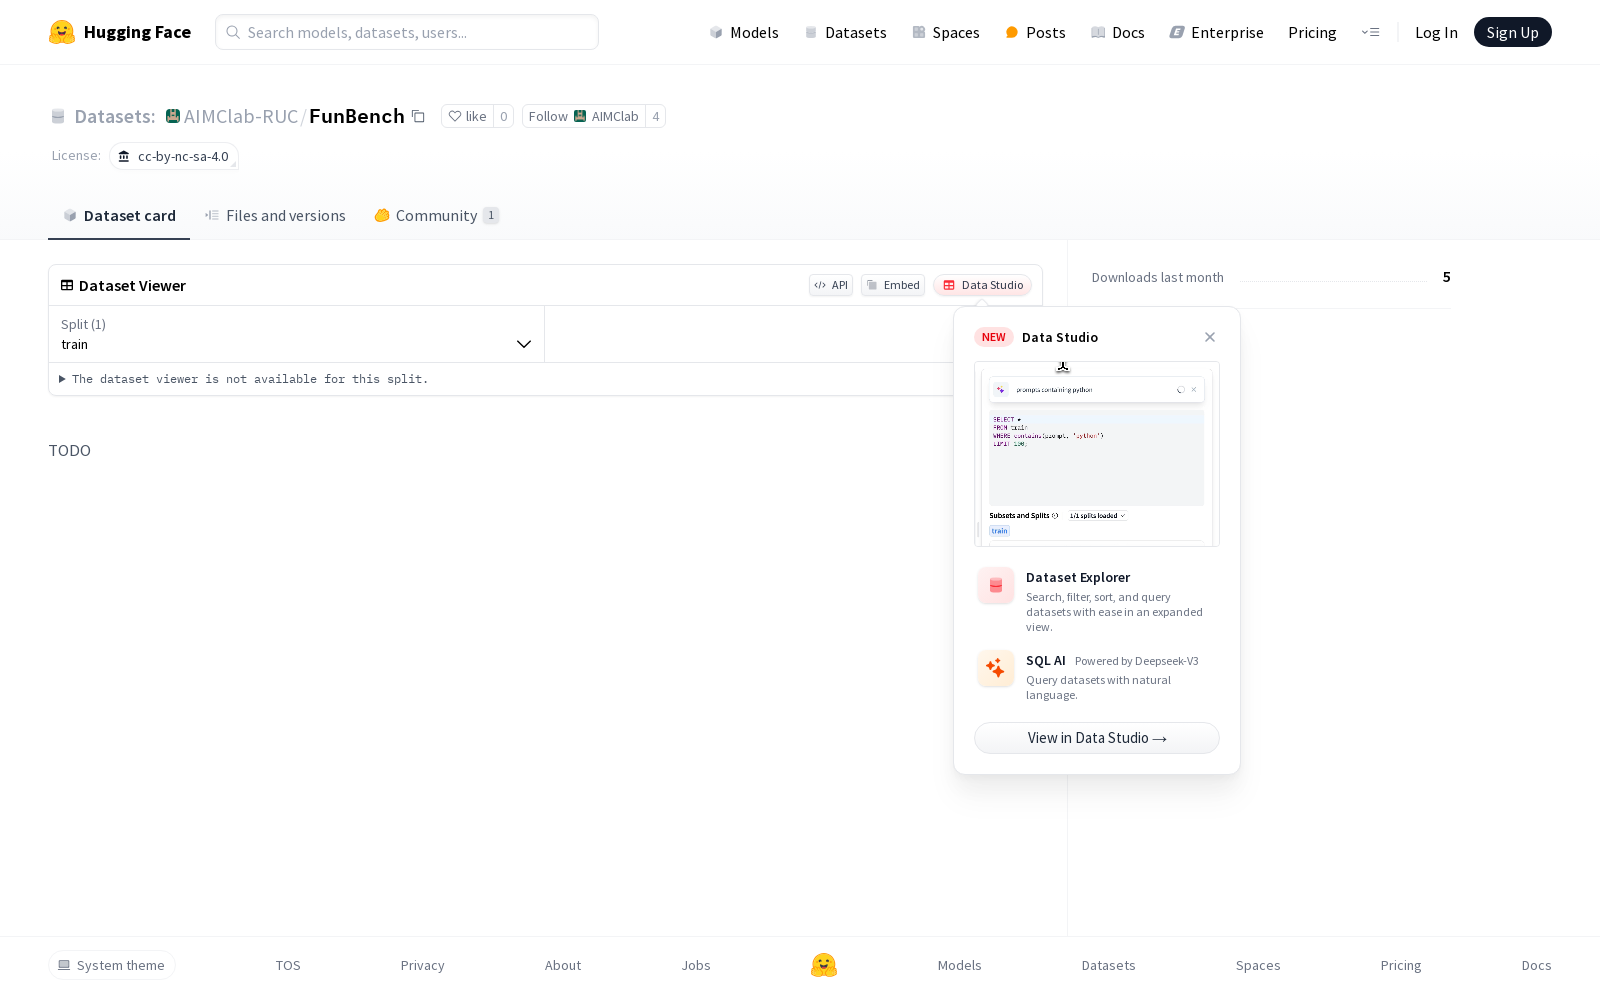Open Enterprise in top navigation
The image size is (1600, 1000).
1217,32
